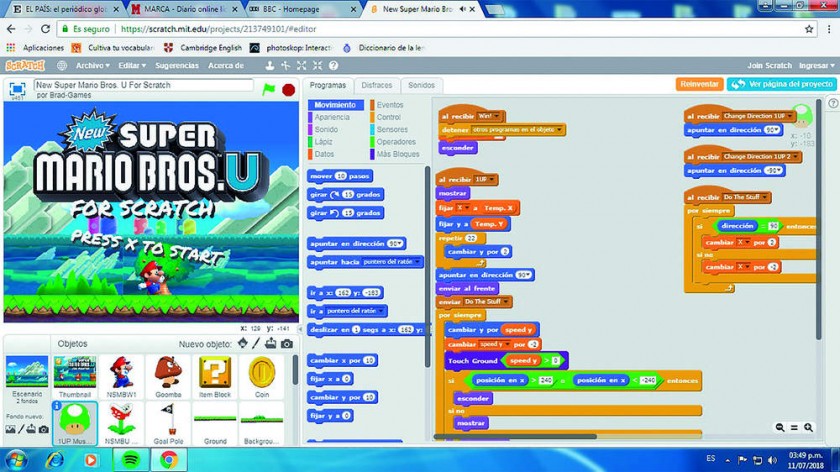
Task: Zoom in the scripts area
Action: tap(808, 427)
